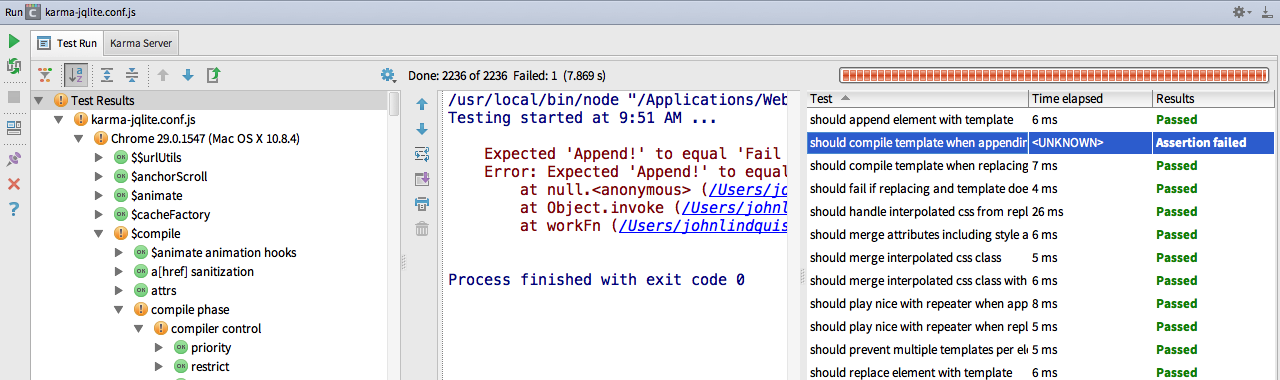This screenshot has width=1280, height=380.
Task: Open help via the blue question mark
Action: tap(14, 209)
